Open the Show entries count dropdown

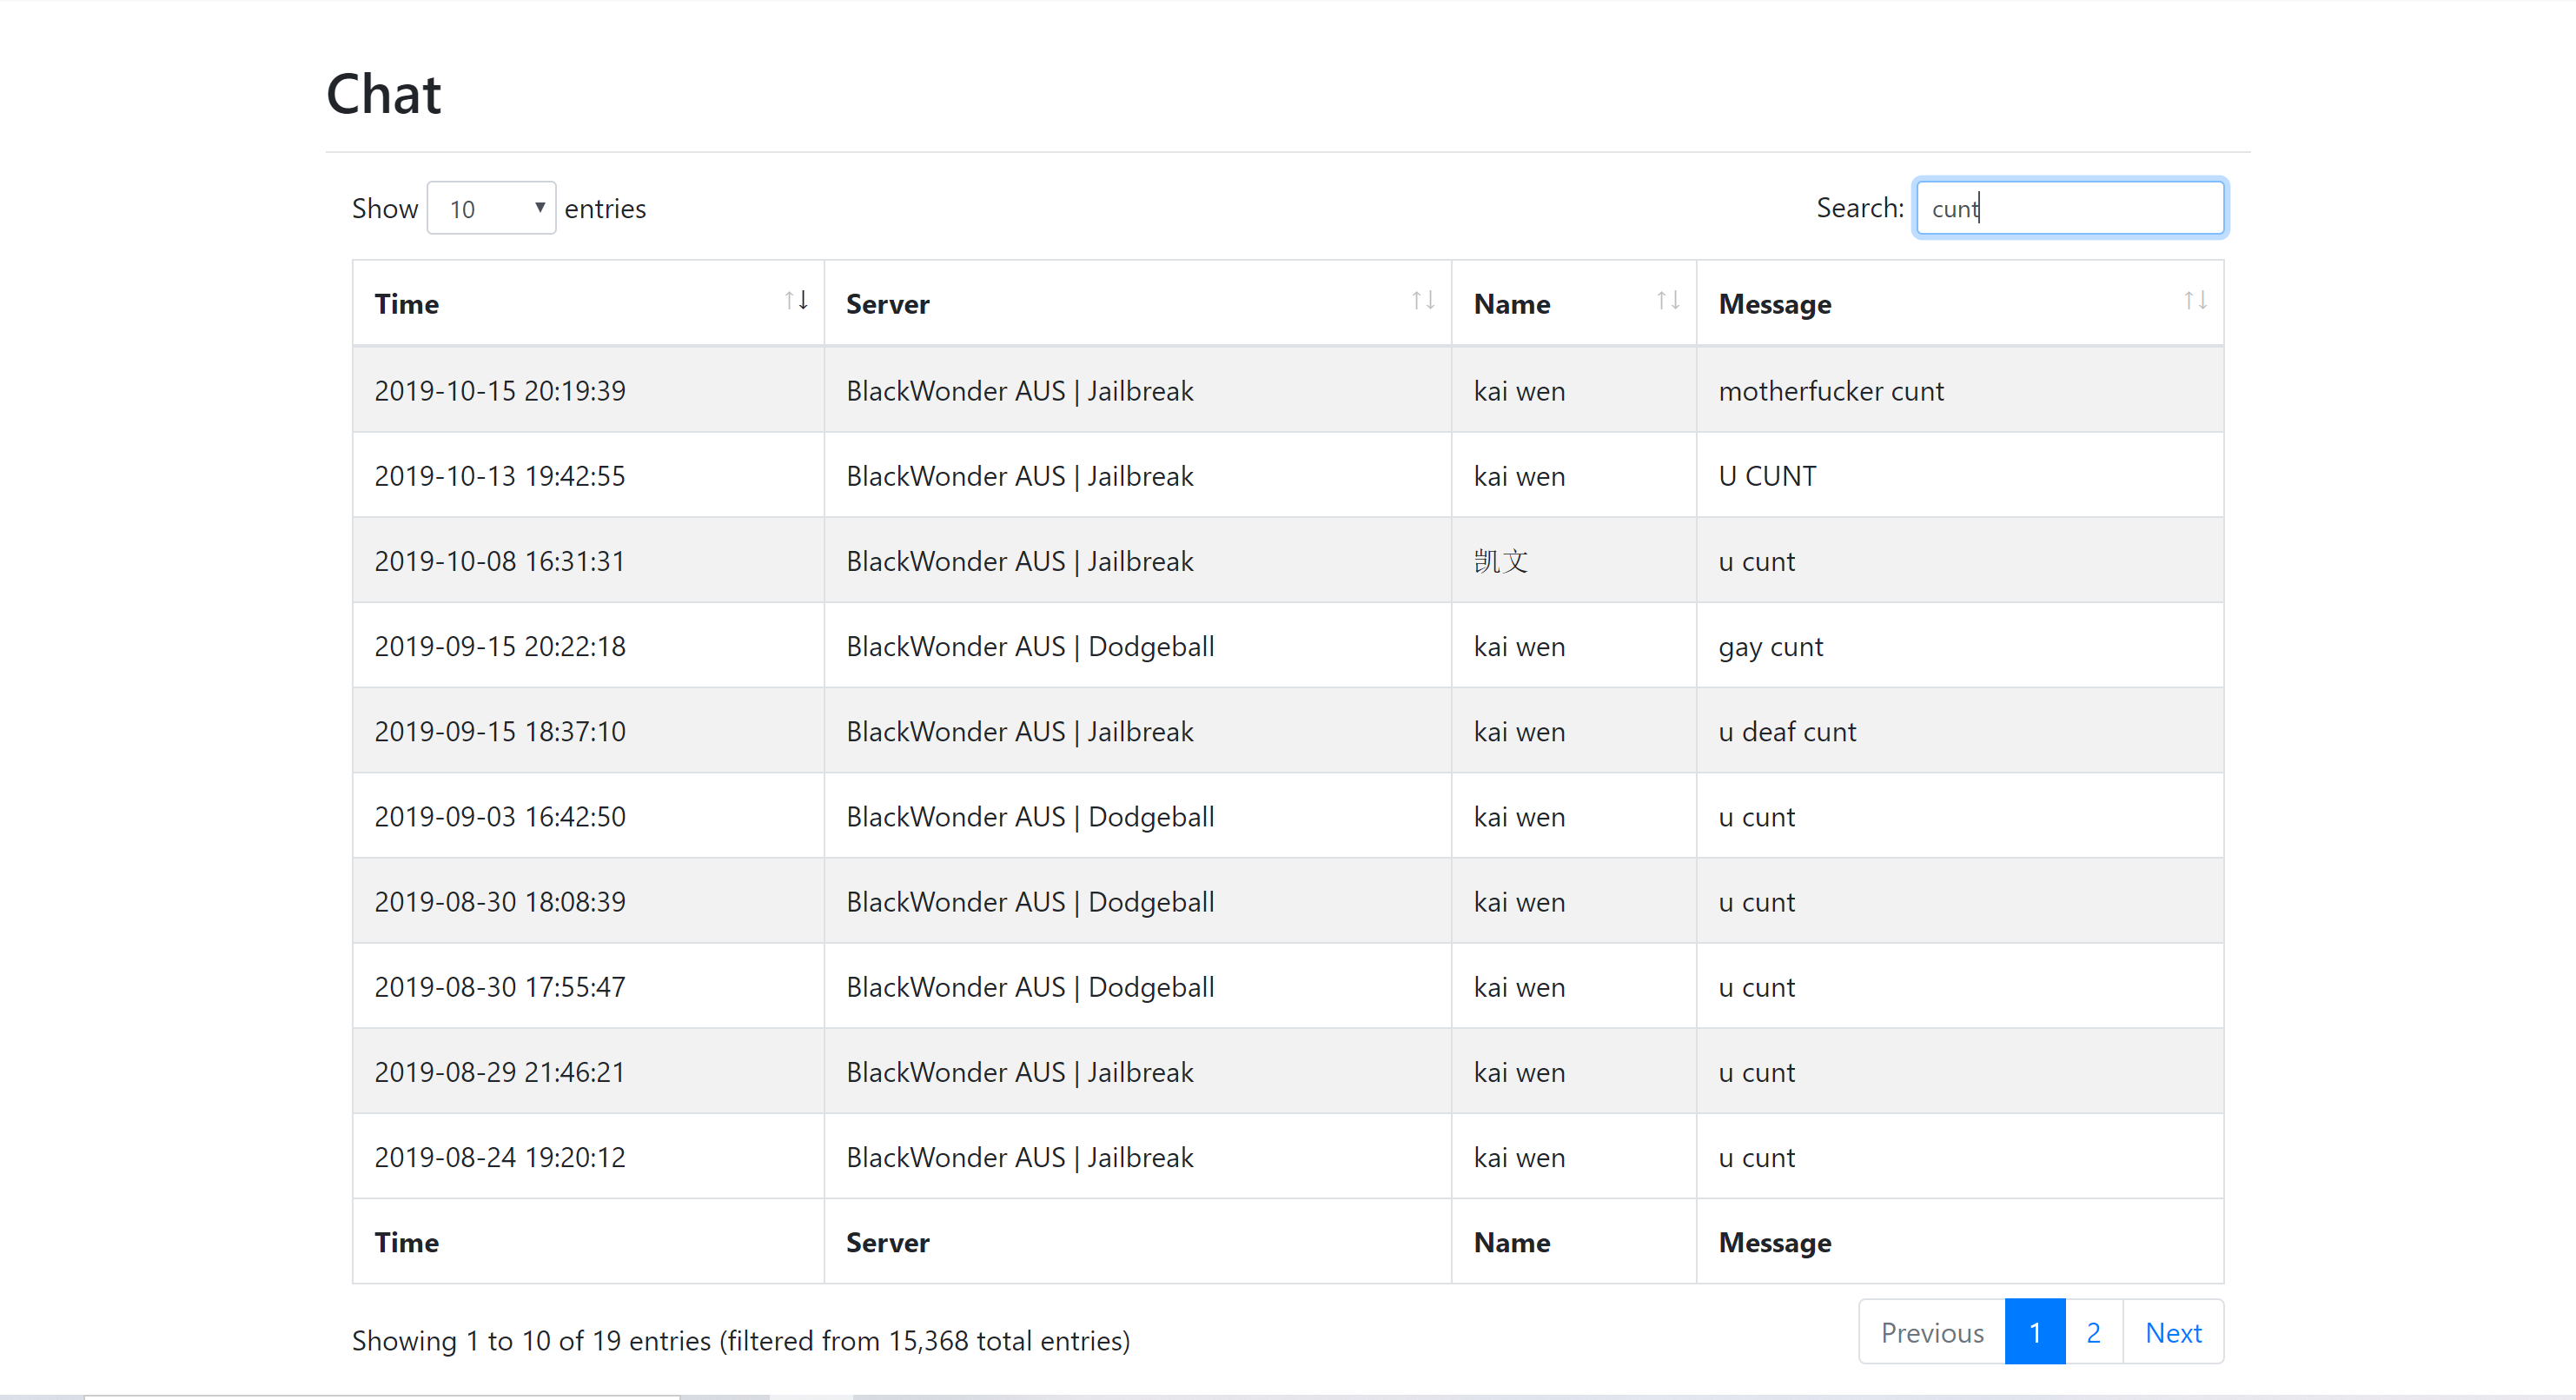[x=491, y=208]
